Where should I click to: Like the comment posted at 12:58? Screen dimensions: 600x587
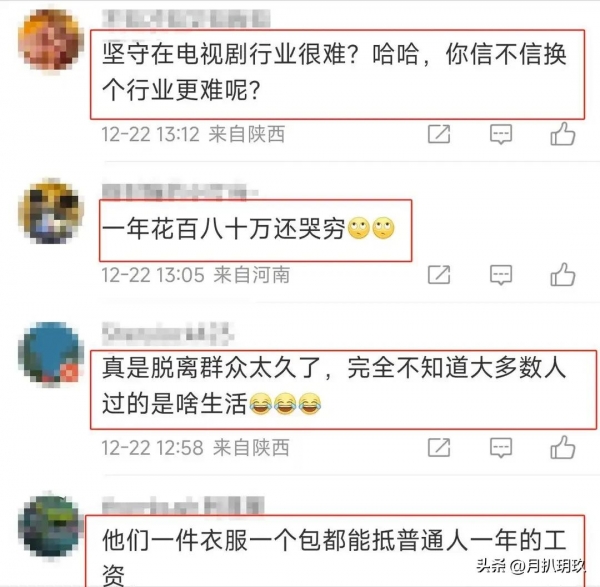tap(562, 447)
